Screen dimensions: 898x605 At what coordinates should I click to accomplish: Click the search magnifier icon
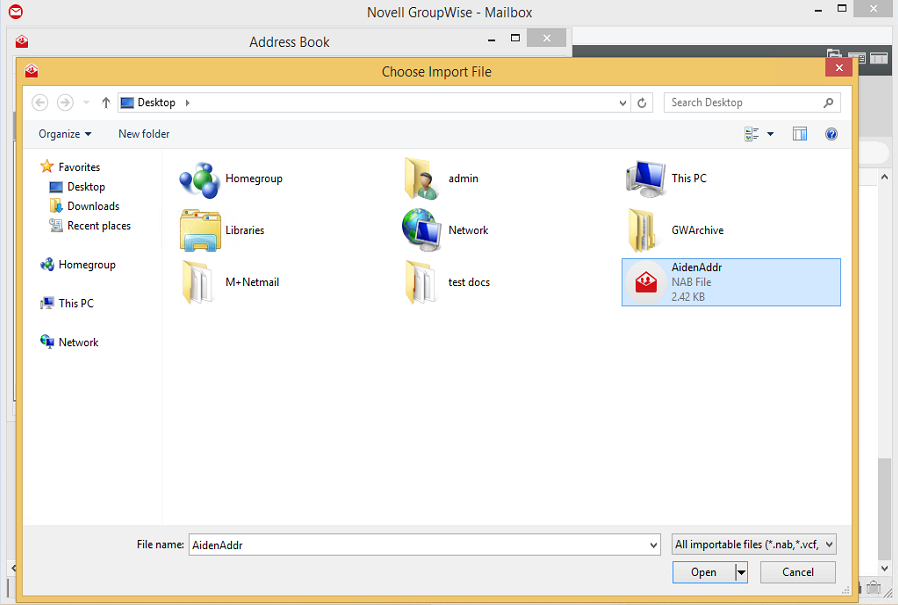(x=828, y=103)
